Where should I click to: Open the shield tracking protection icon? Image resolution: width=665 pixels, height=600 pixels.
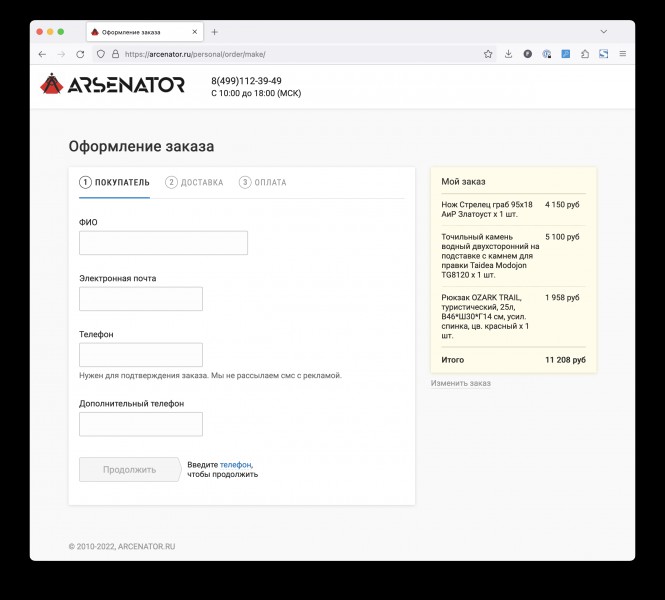pyautogui.click(x=101, y=54)
